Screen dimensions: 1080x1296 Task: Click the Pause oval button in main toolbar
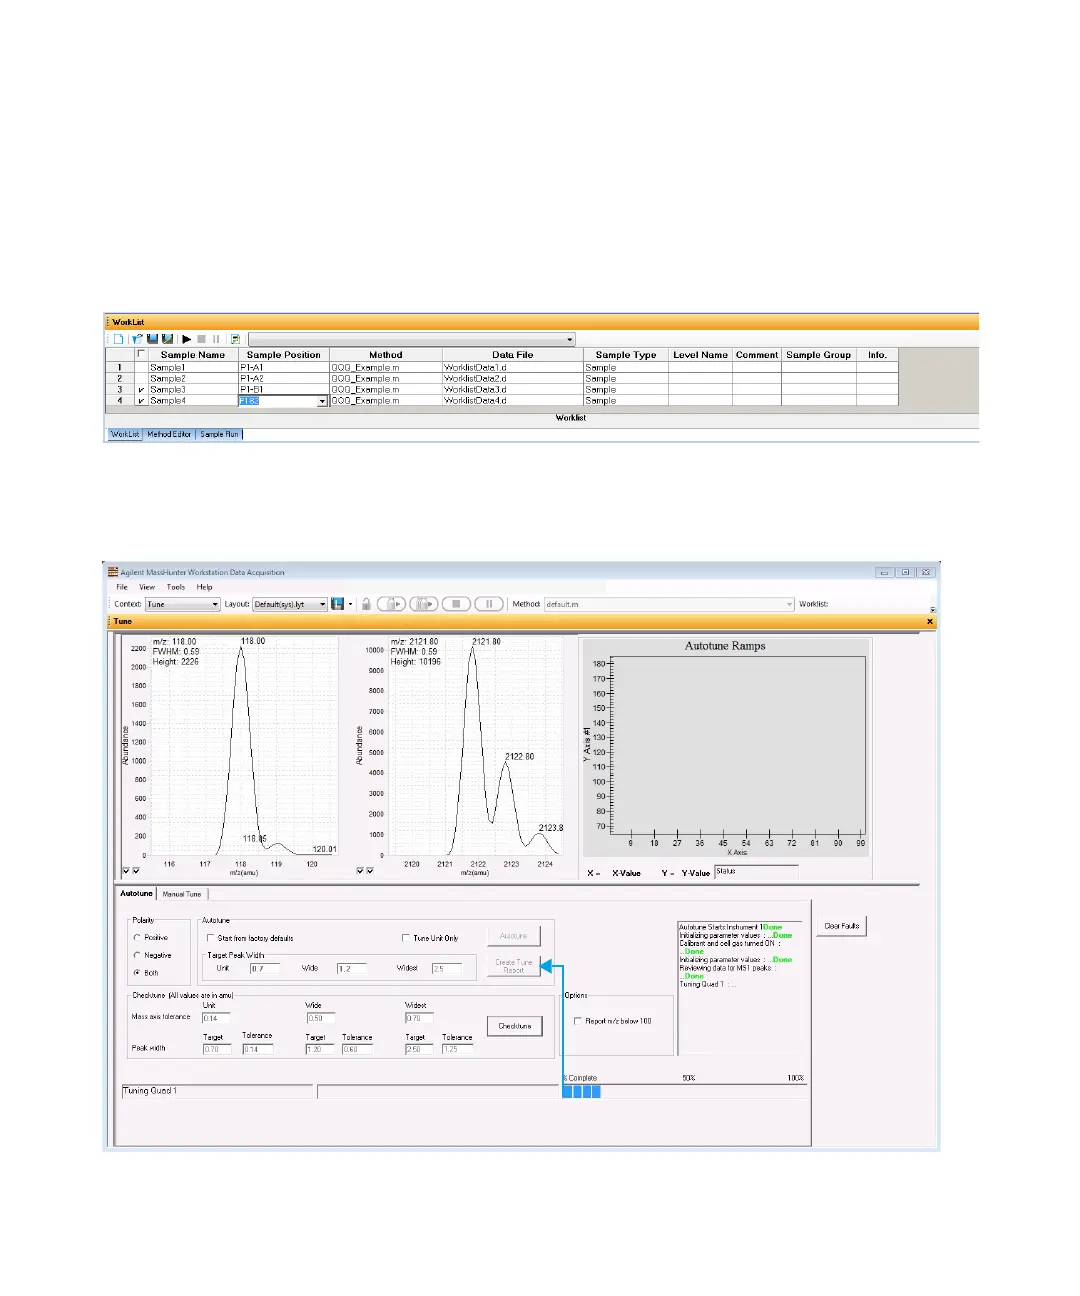tap(489, 604)
